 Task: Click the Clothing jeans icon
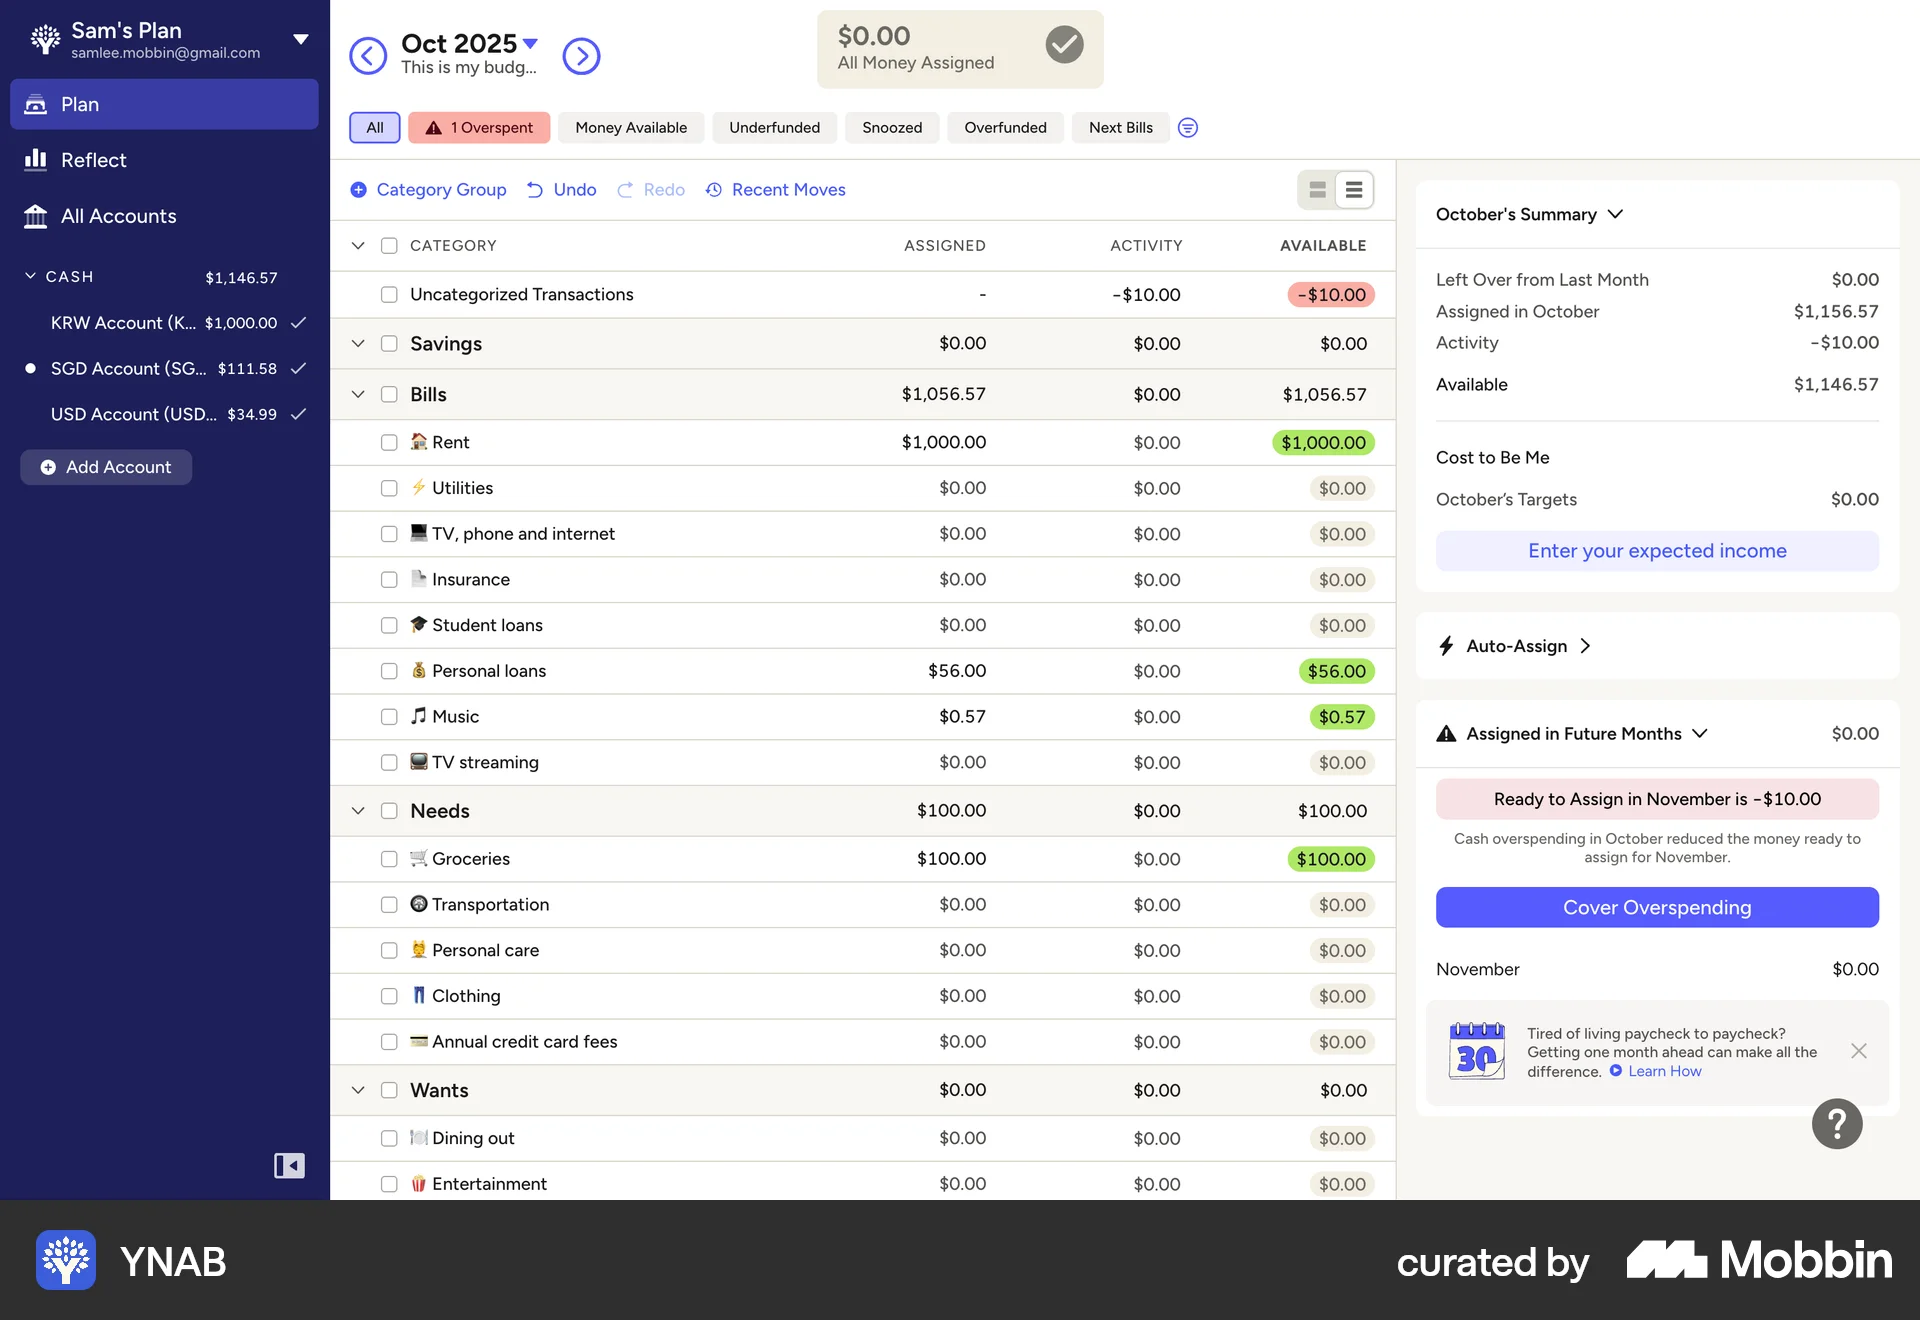(x=419, y=995)
